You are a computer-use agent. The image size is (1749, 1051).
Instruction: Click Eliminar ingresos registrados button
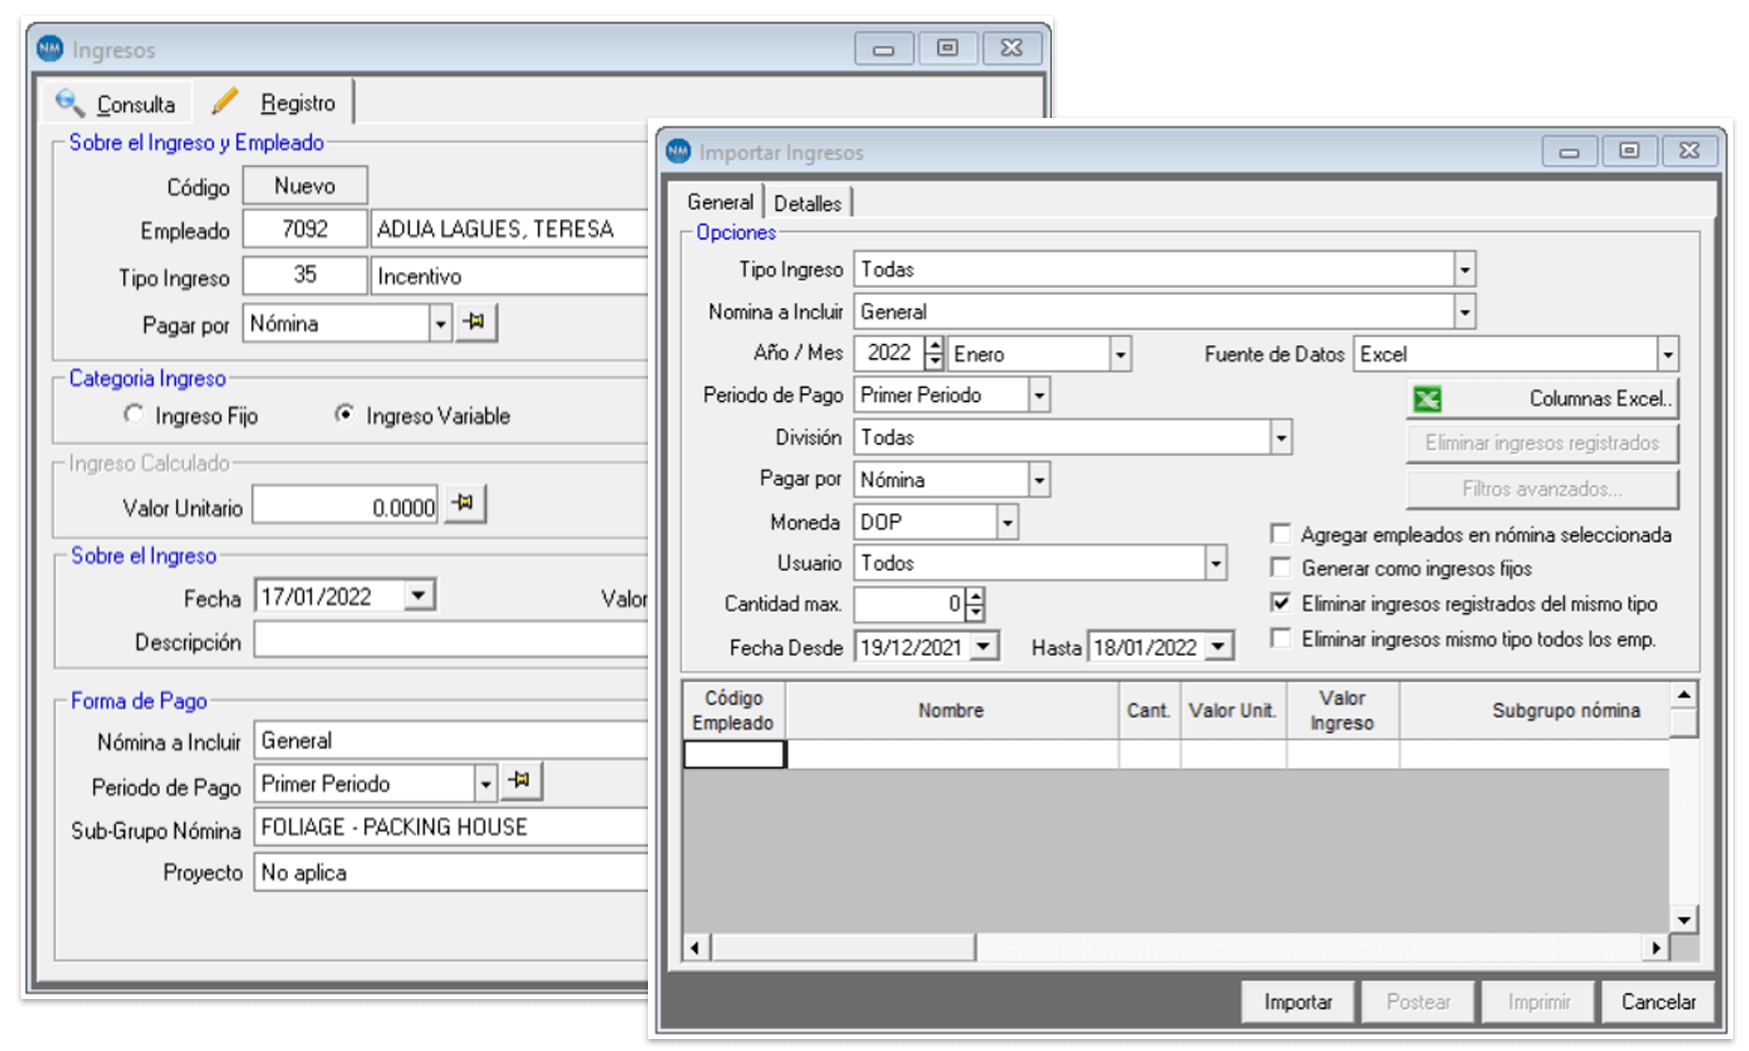tap(1542, 443)
